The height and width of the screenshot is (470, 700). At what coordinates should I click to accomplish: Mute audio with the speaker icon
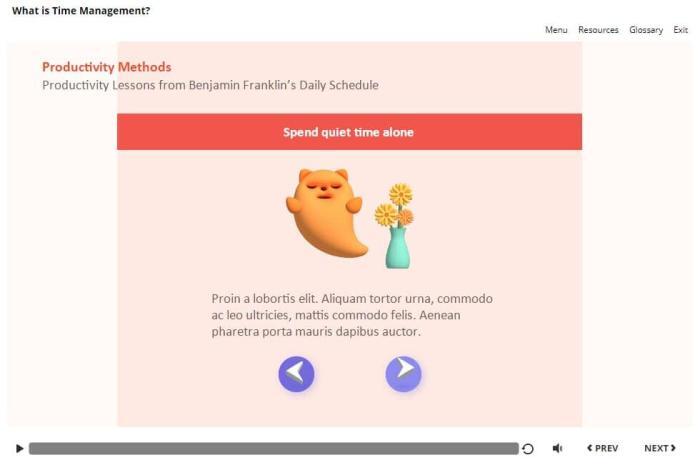[558, 448]
